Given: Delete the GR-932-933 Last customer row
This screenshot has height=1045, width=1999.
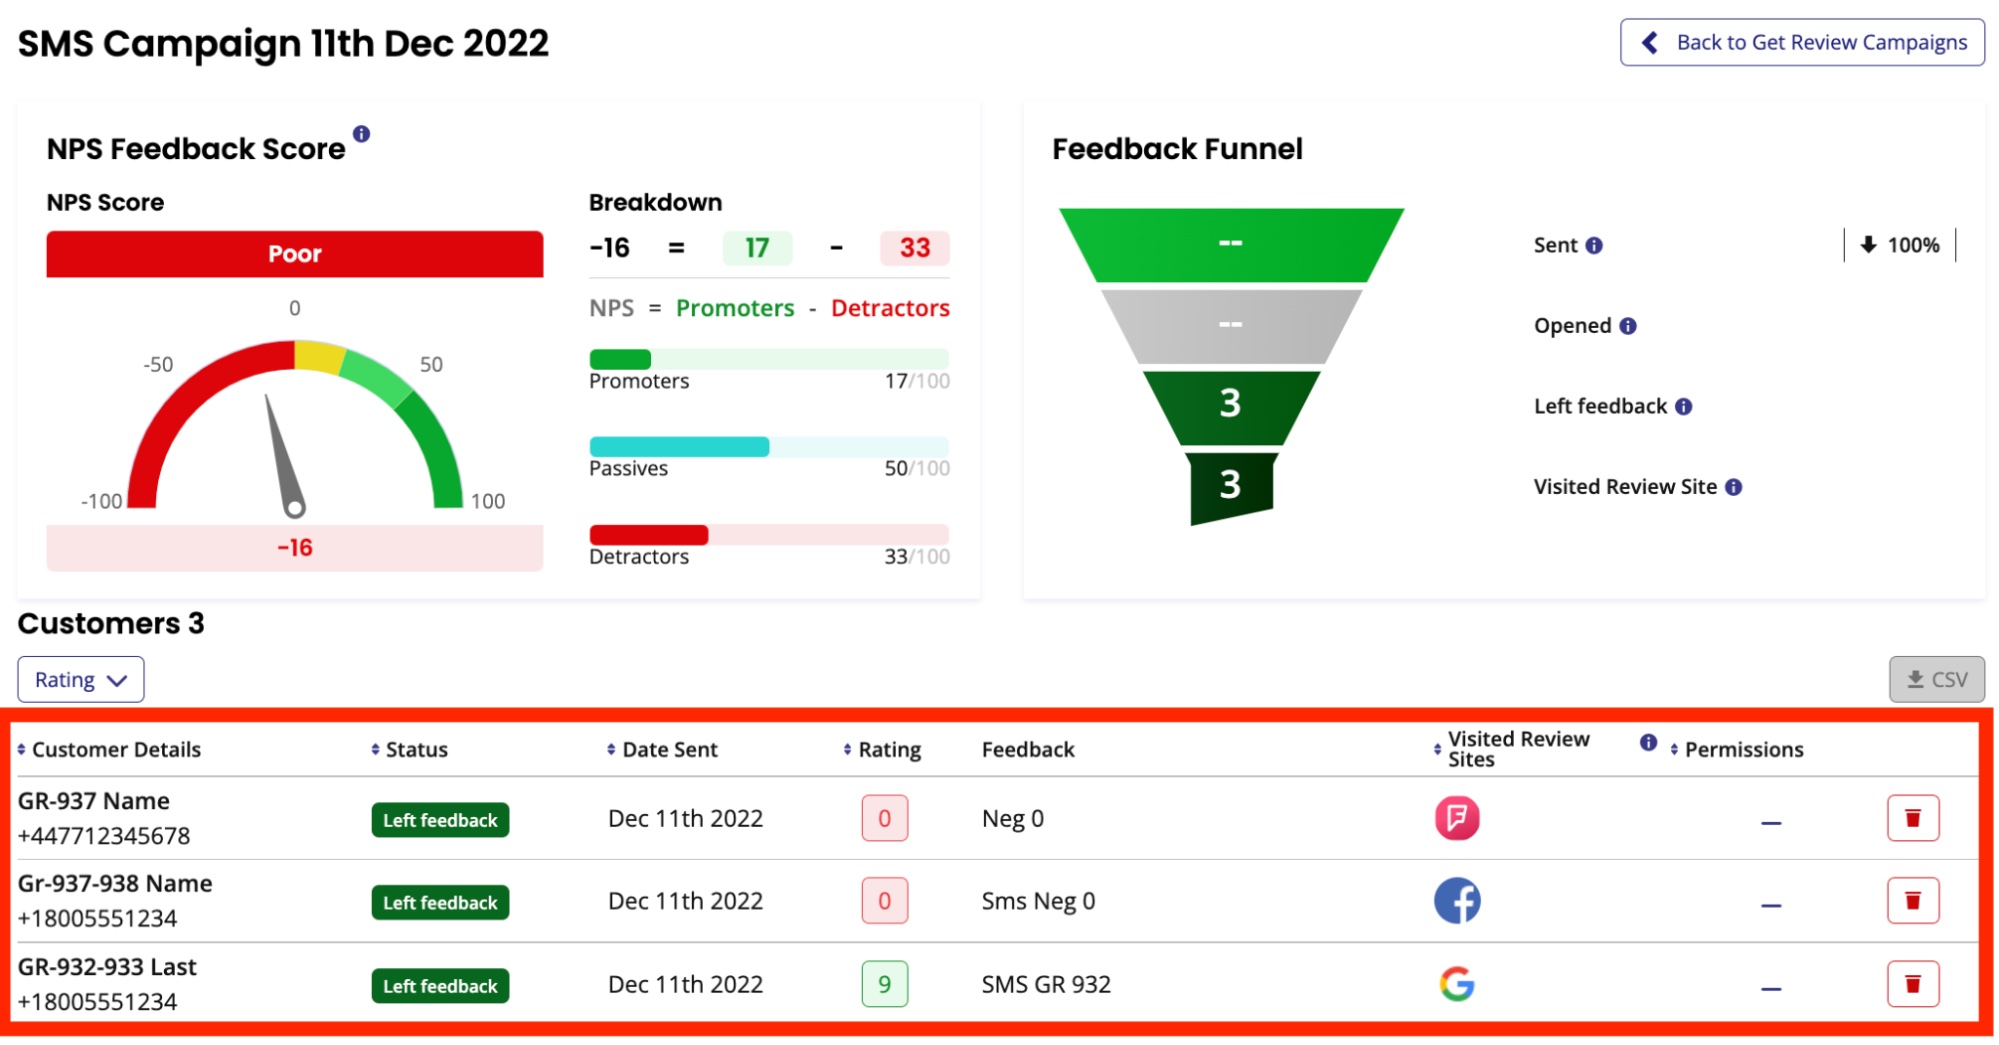Looking at the screenshot, I should [1913, 985].
